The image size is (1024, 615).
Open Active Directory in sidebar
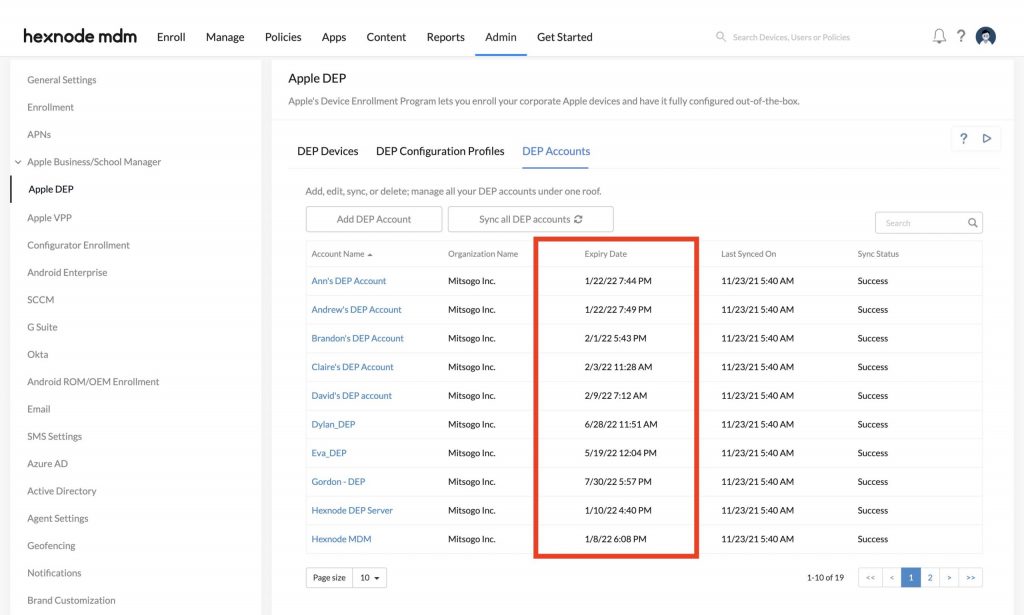click(62, 492)
